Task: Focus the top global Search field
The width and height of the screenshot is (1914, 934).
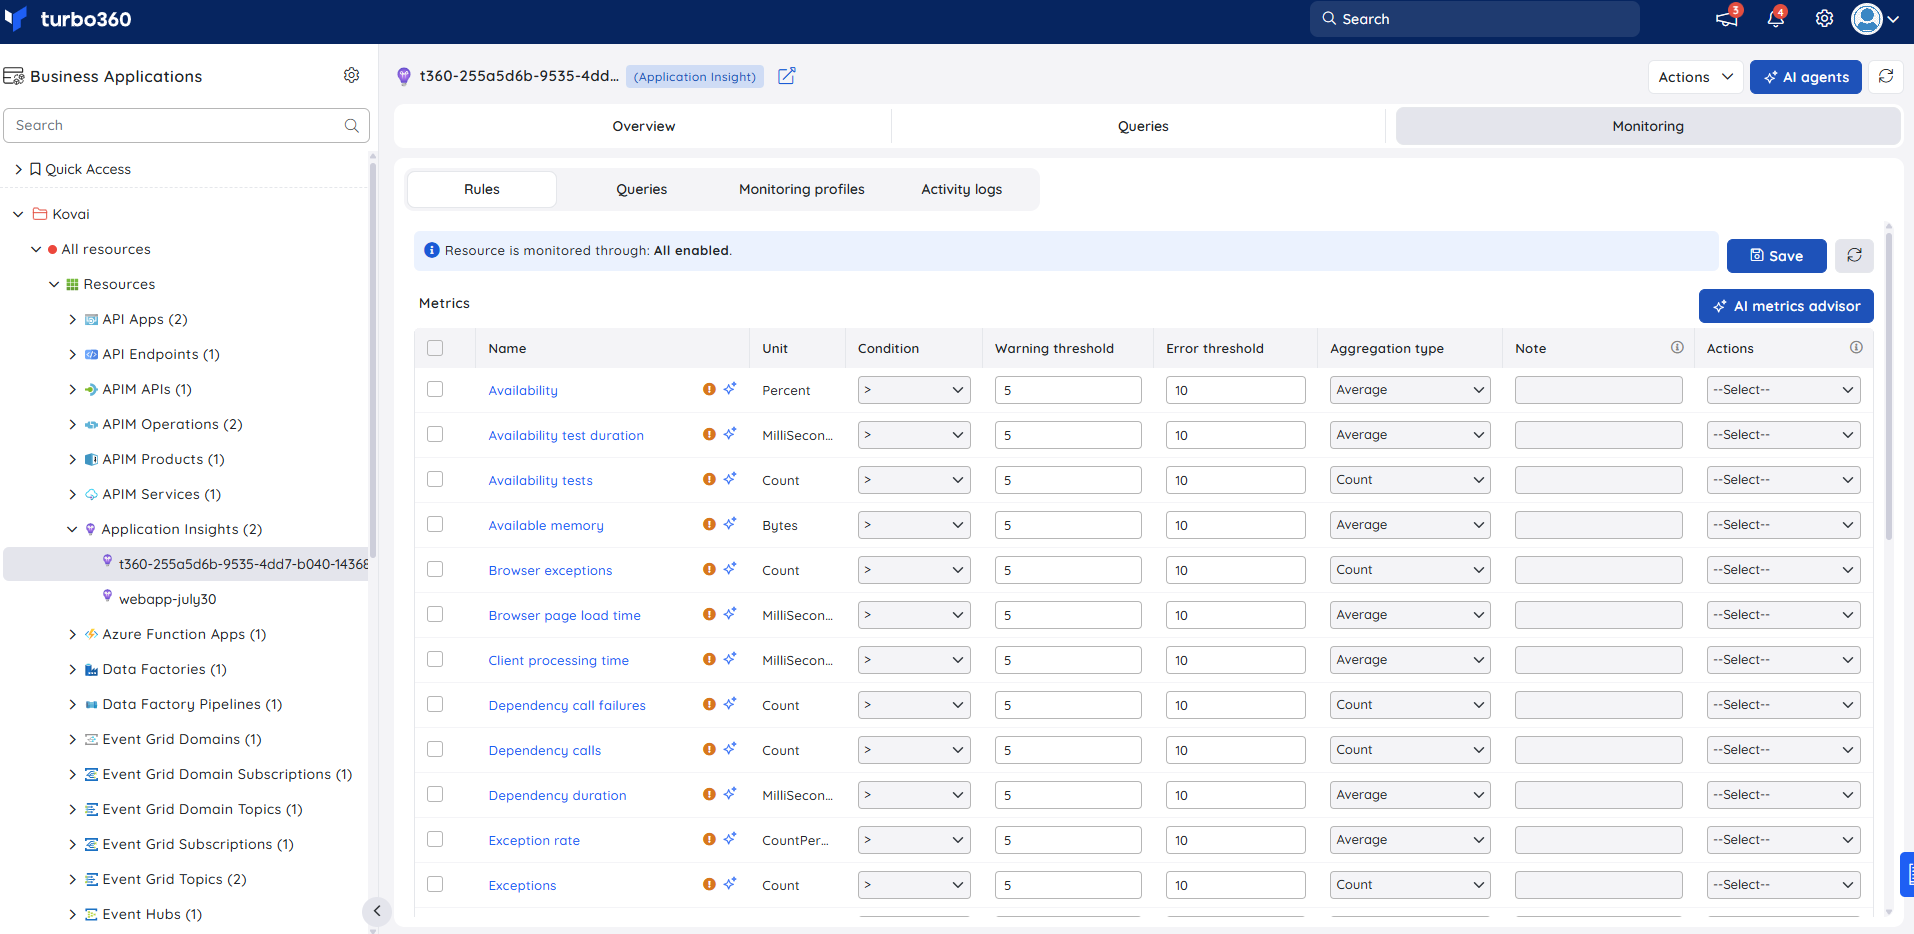Action: (x=1475, y=19)
